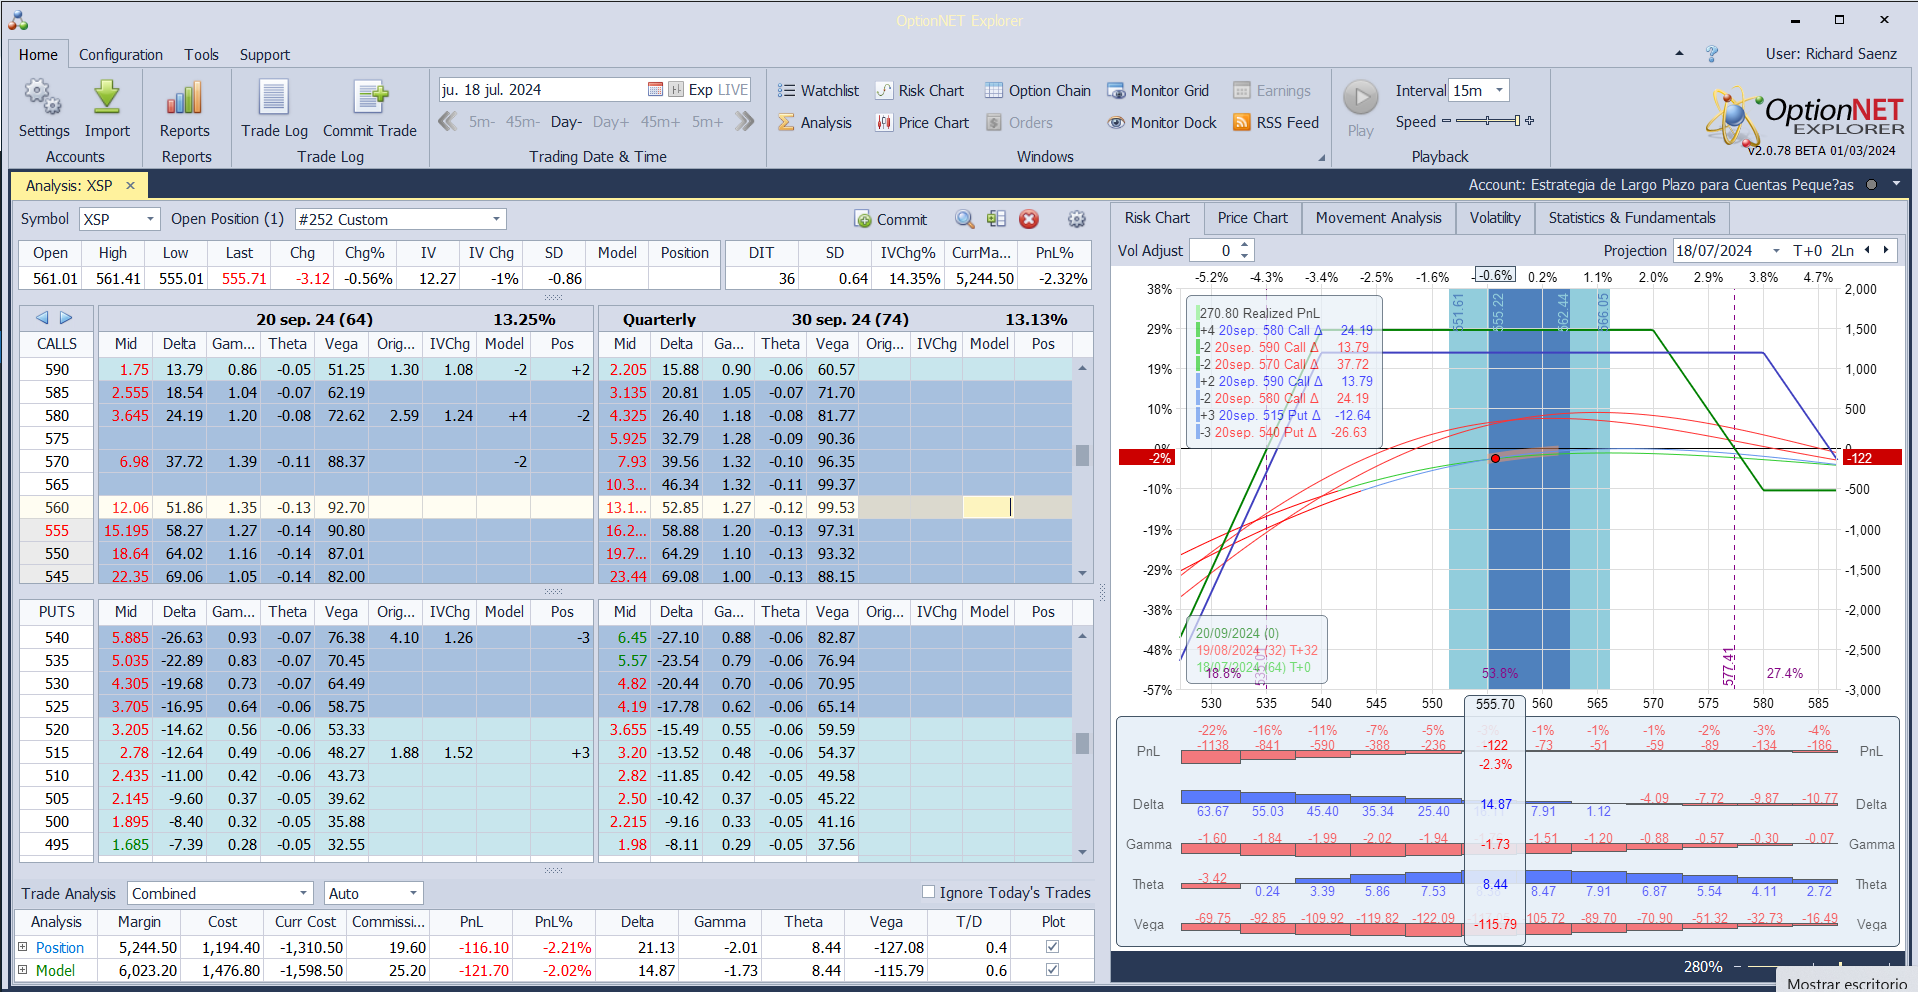This screenshot has height=992, width=1918.
Task: Click the magnifier search icon beside Commit
Action: coord(964,219)
